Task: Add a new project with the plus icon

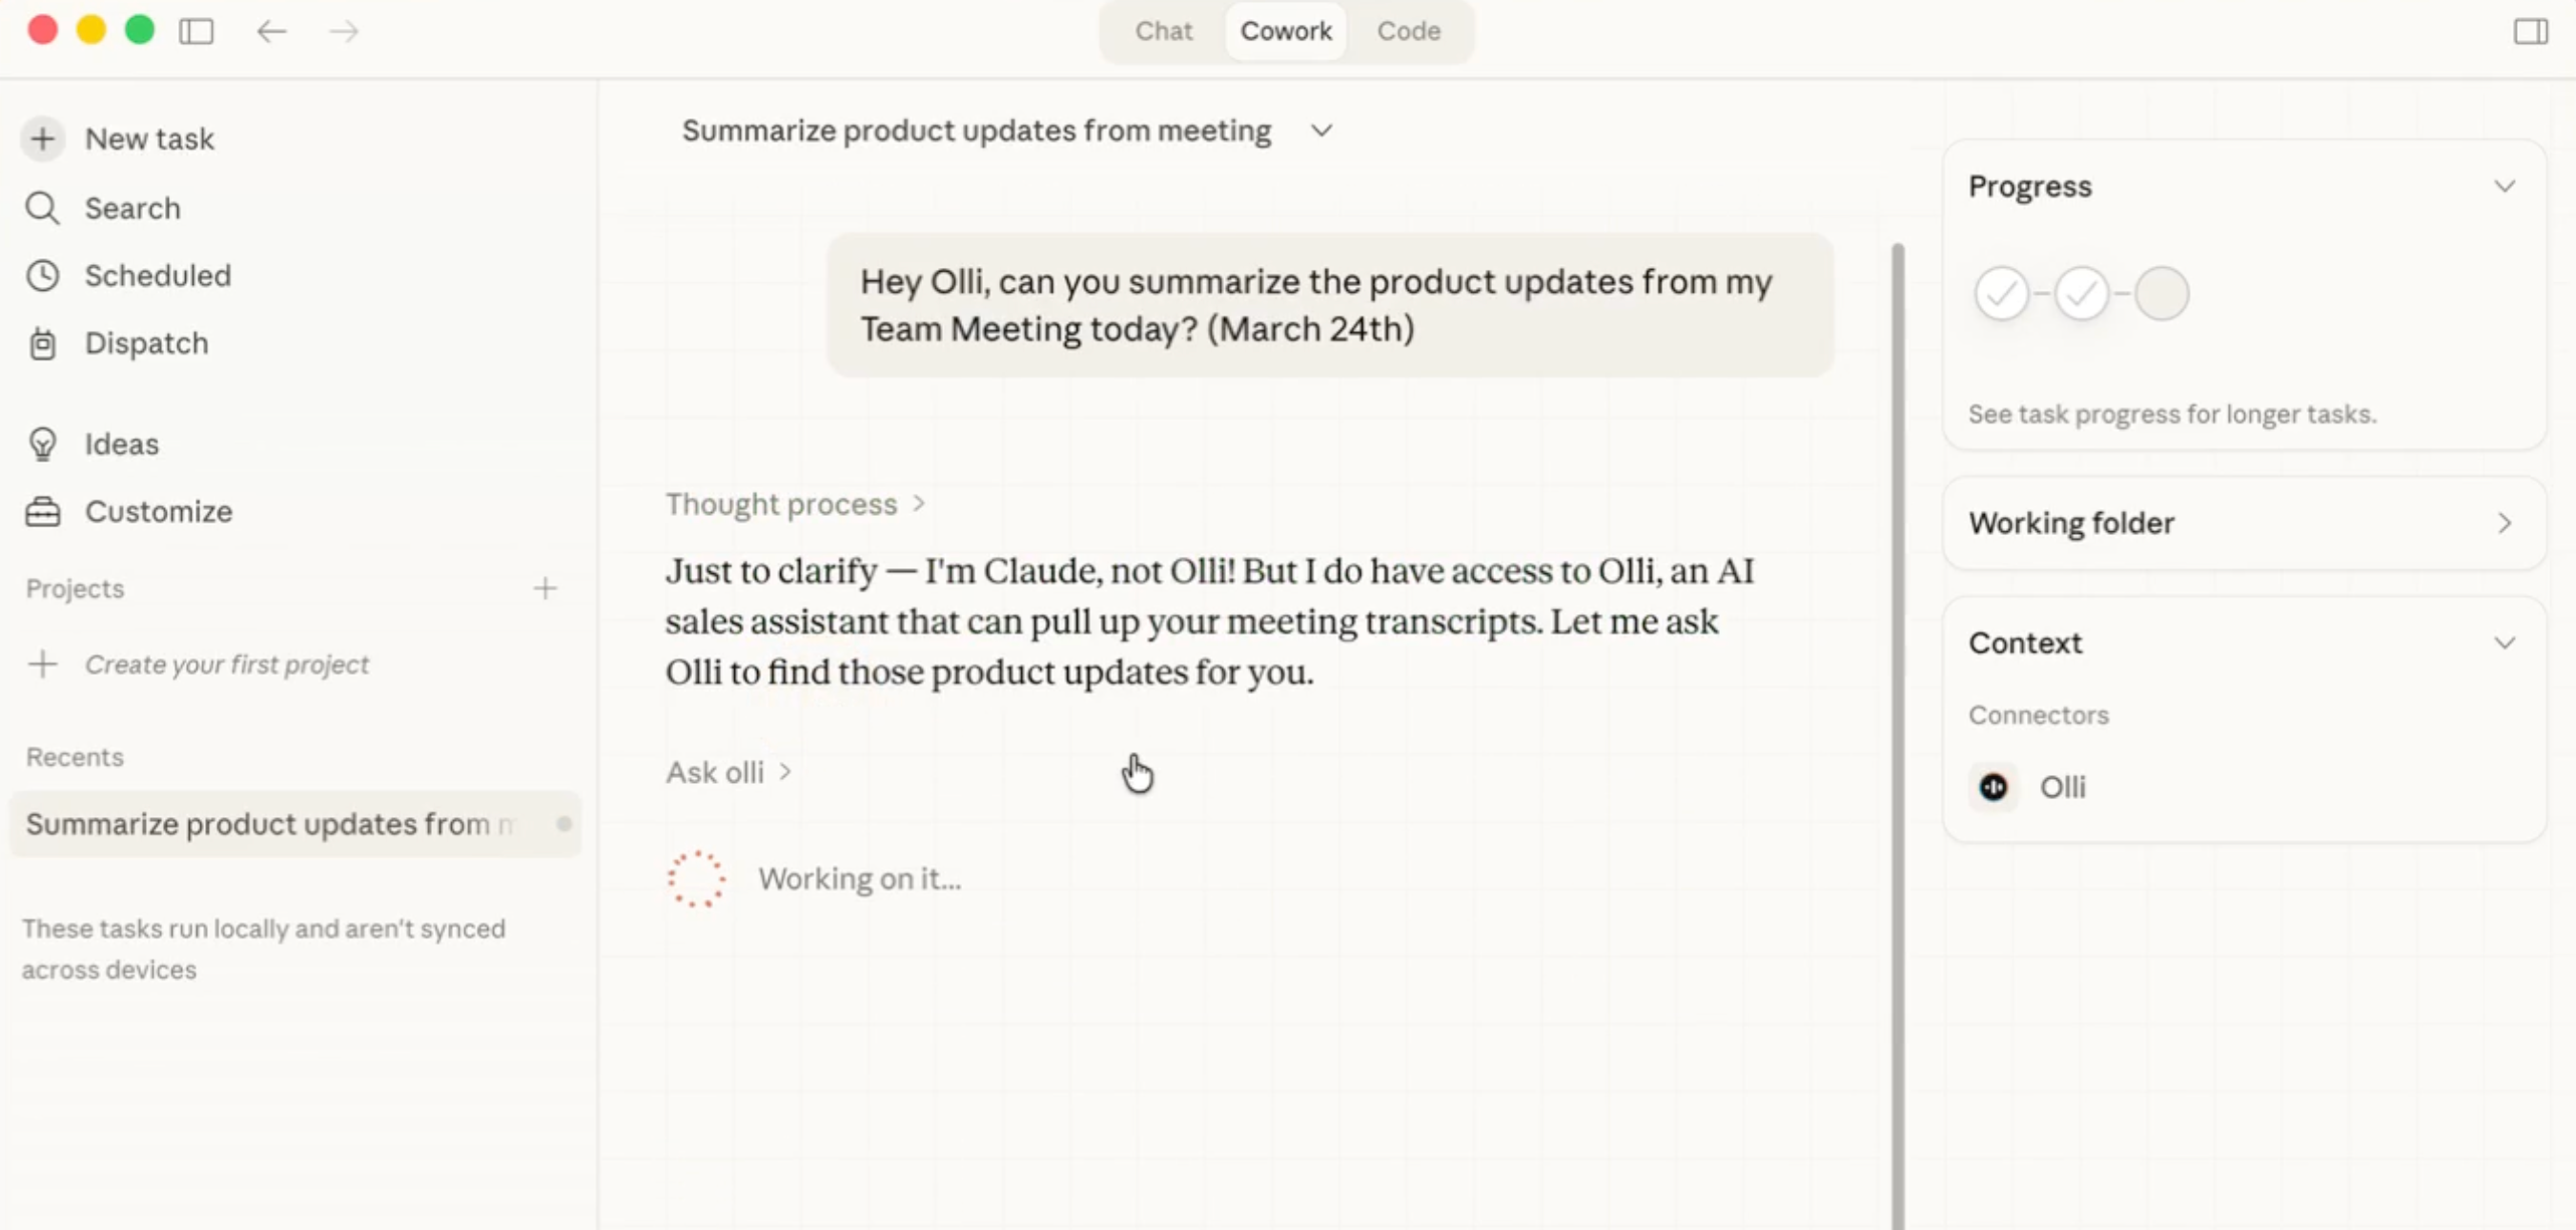Action: pyautogui.click(x=546, y=588)
